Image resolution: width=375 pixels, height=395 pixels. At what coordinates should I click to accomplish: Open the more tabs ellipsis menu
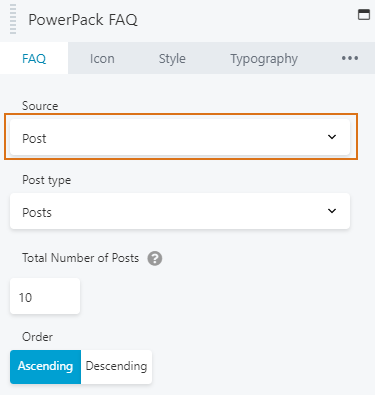[x=350, y=58]
